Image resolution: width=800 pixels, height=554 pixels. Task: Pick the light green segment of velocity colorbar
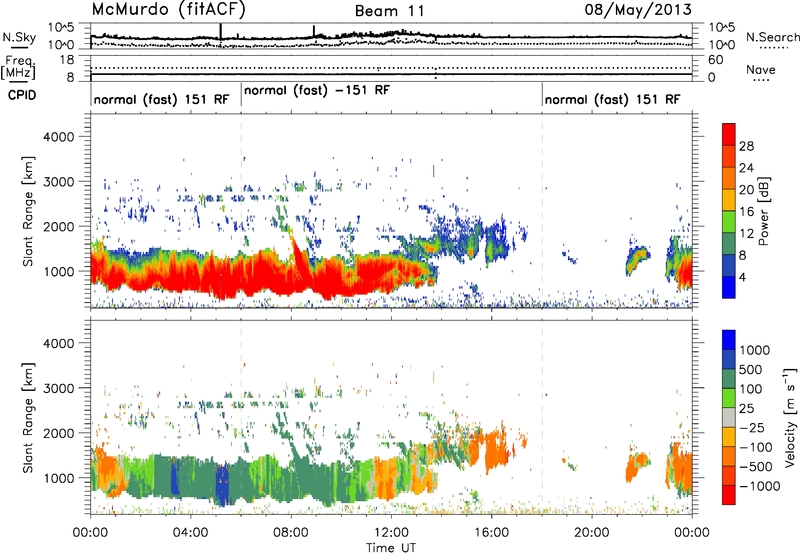(x=729, y=398)
